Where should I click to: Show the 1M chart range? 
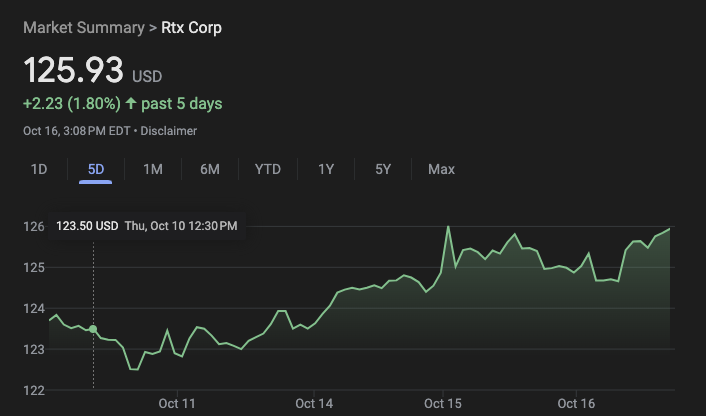[153, 169]
